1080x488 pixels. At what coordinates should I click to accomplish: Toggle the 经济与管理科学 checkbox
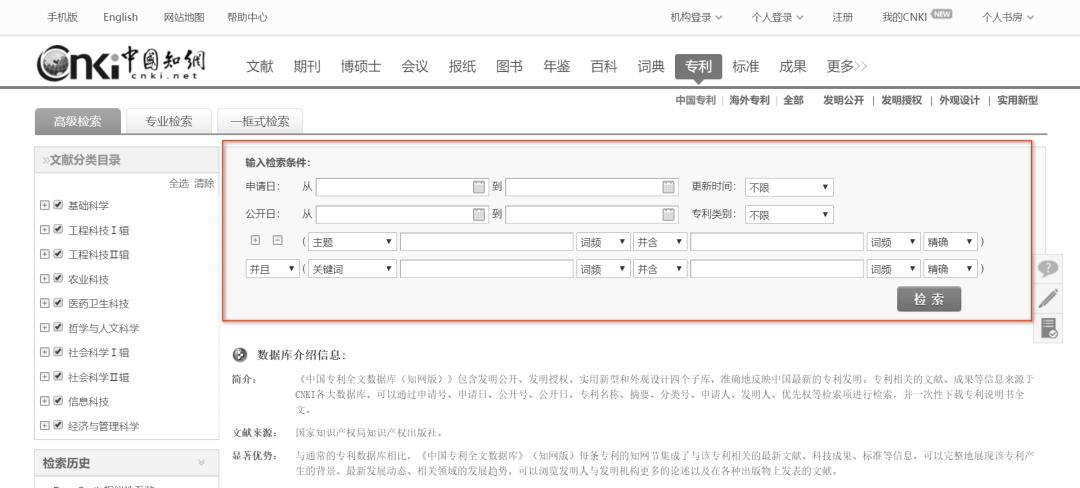point(59,425)
